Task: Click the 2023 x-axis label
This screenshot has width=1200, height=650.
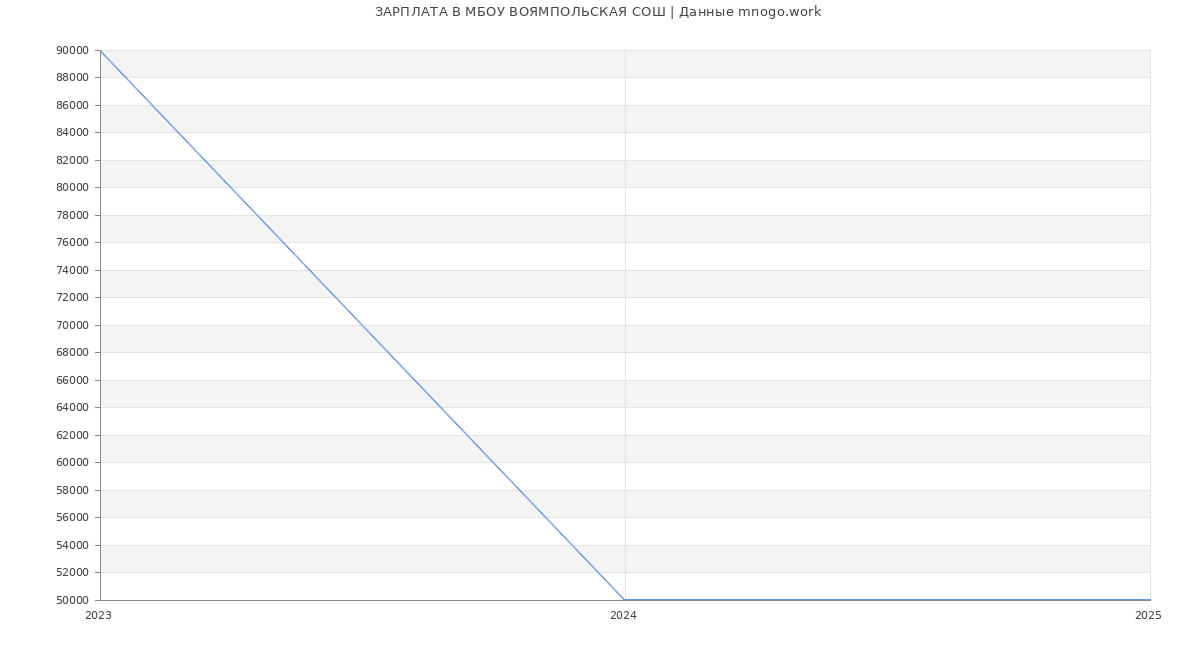Action: pyautogui.click(x=99, y=616)
